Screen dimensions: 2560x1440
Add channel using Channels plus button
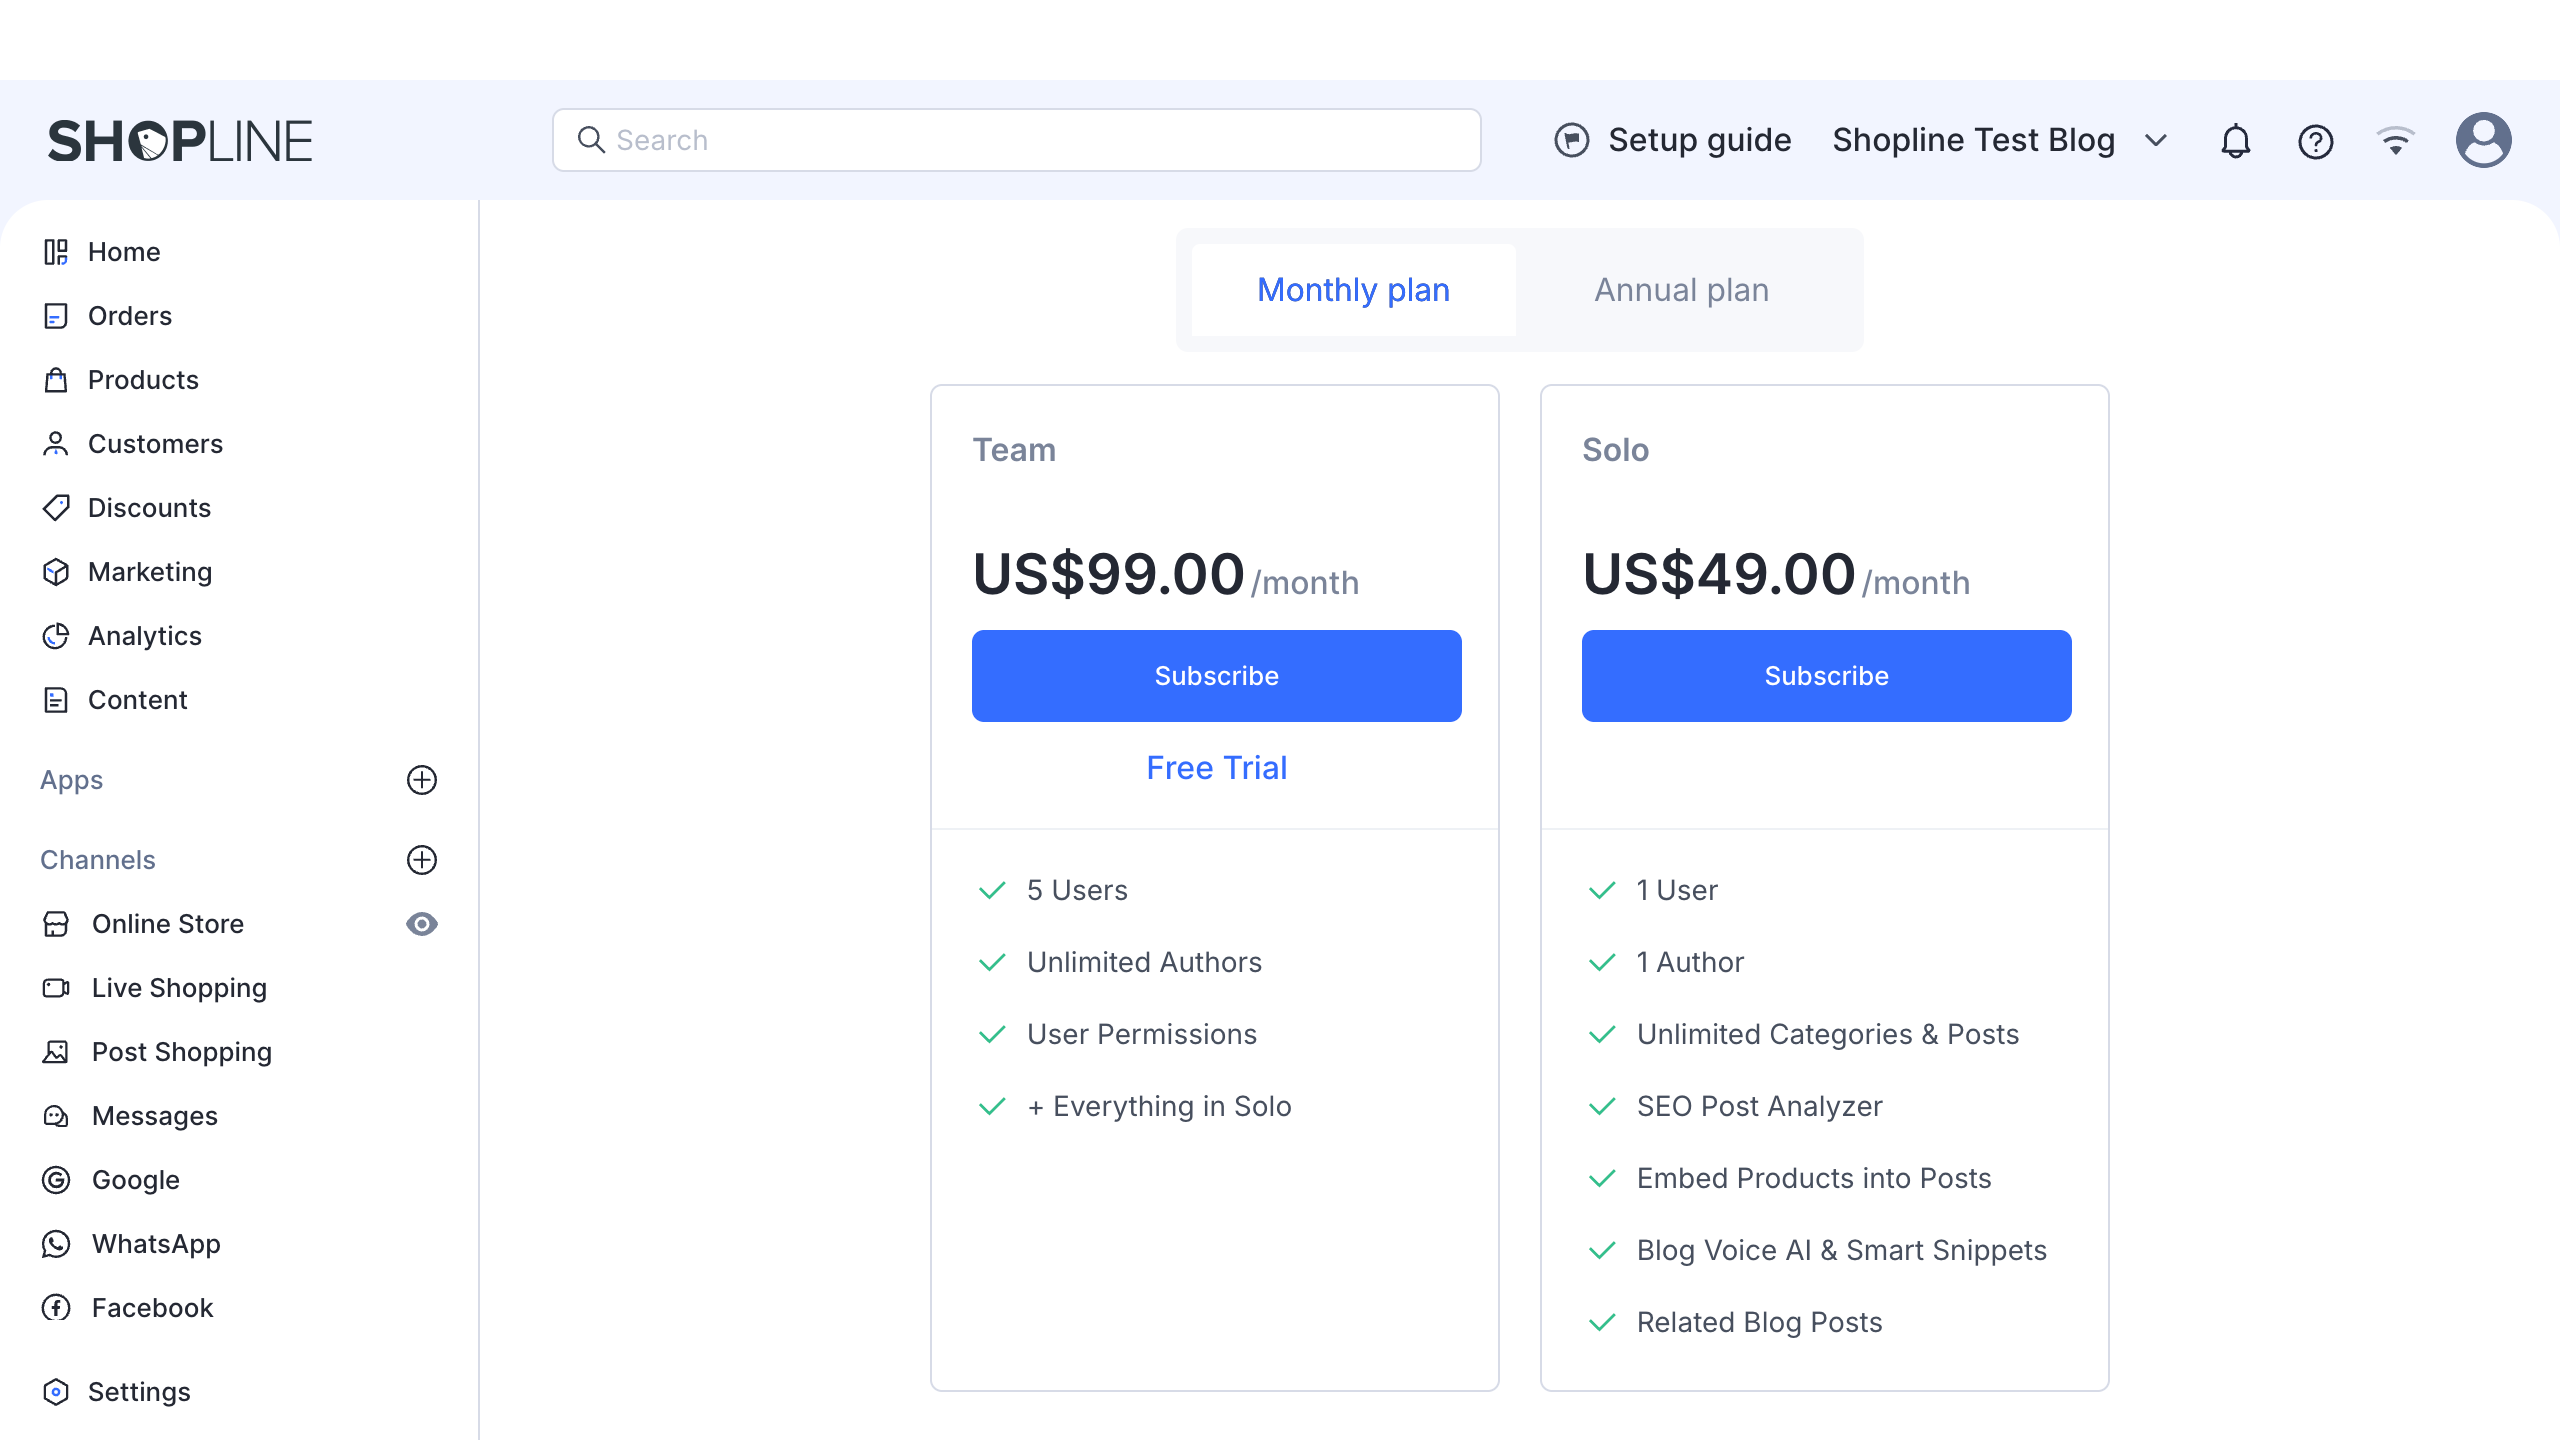point(422,860)
